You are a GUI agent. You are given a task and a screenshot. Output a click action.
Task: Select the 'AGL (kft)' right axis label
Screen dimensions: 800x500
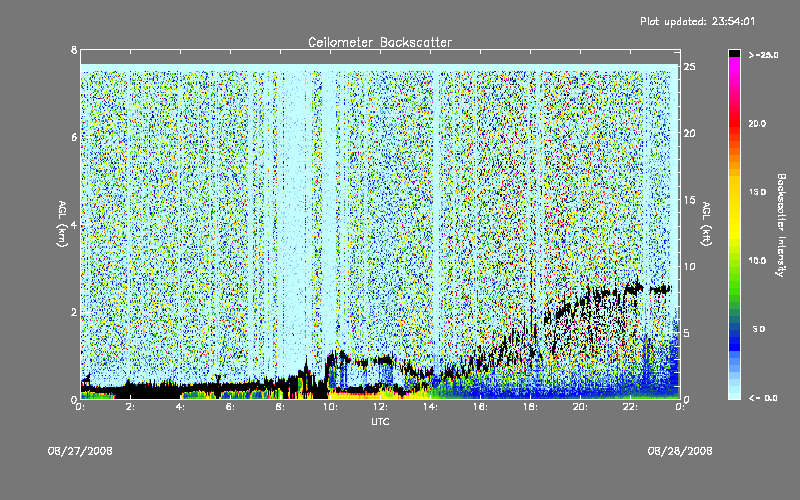point(706,224)
